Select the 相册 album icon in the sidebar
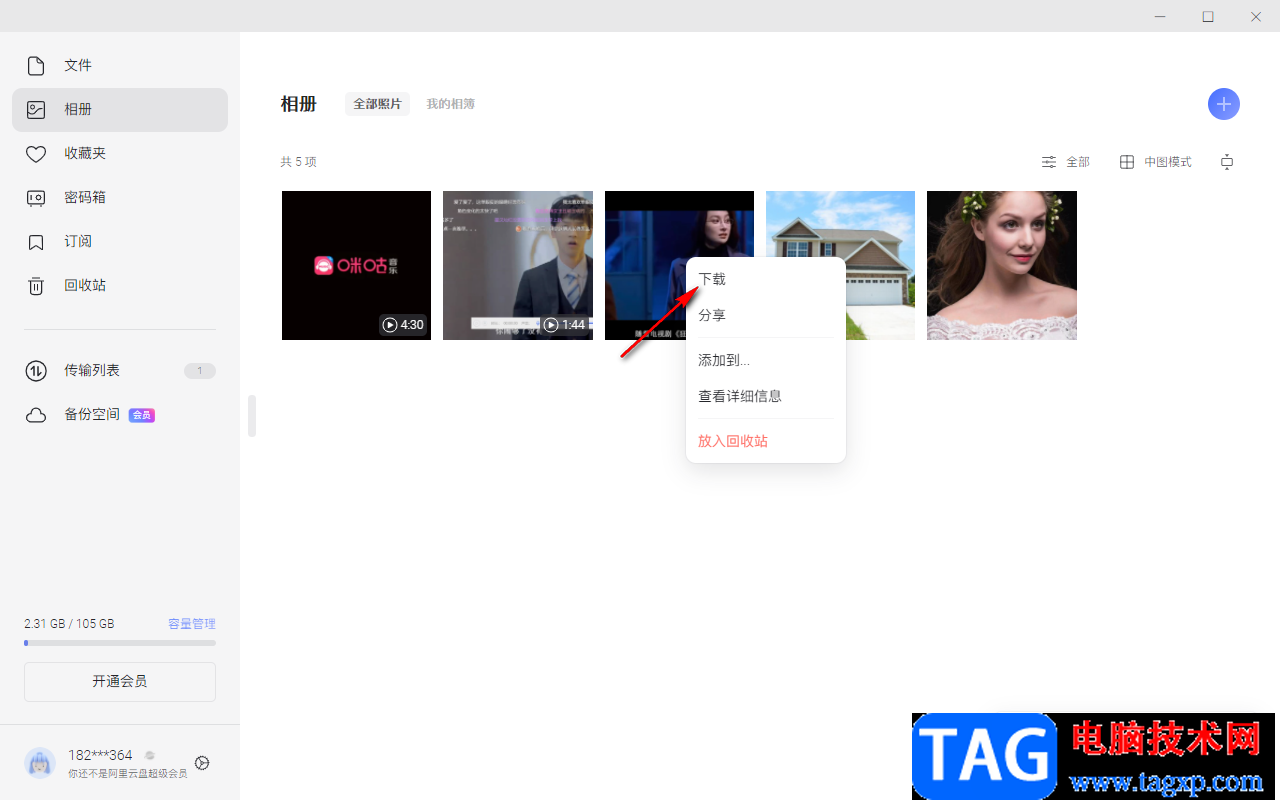The image size is (1280, 800). tap(36, 110)
